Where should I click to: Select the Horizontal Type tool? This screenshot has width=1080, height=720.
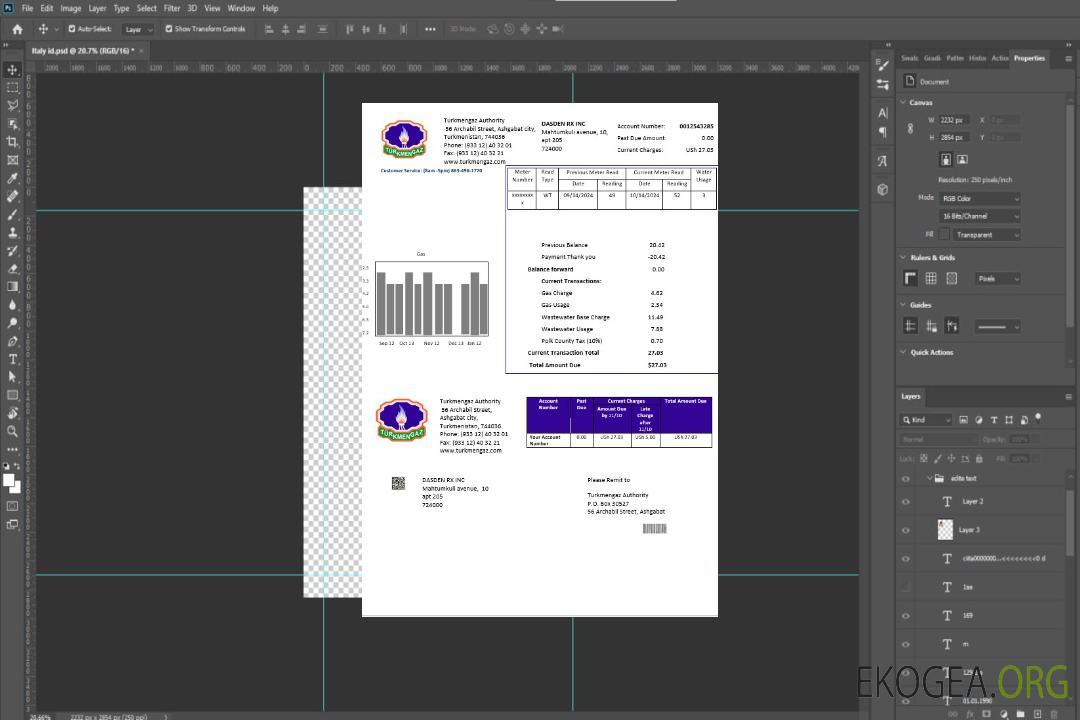[12, 358]
